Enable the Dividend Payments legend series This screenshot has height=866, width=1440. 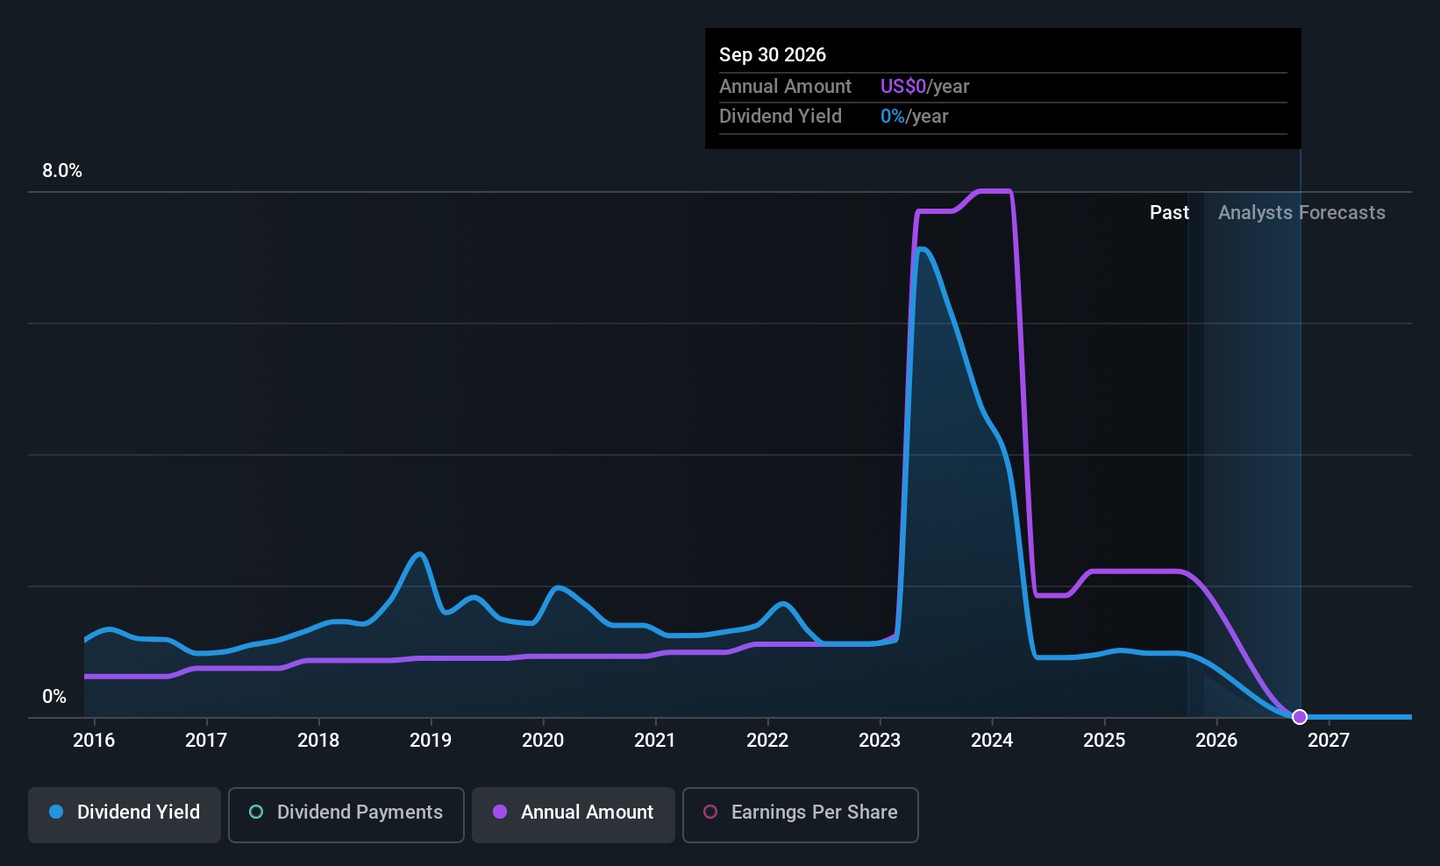point(346,813)
